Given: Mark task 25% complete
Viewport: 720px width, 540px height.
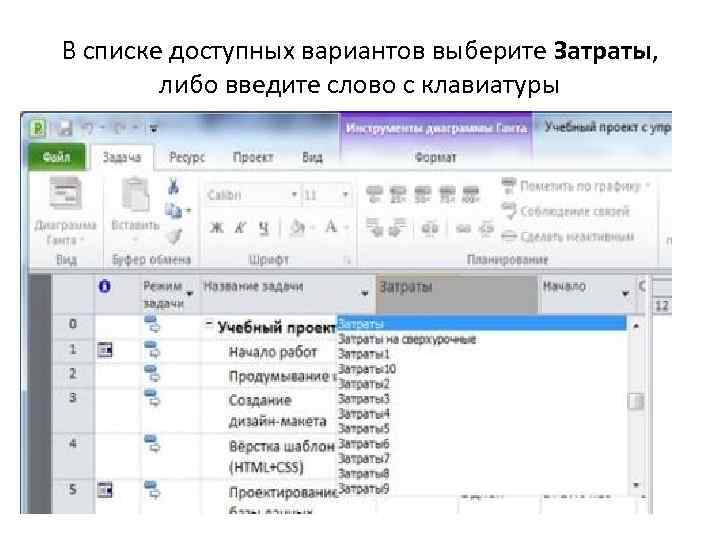Looking at the screenshot, I should 398,195.
